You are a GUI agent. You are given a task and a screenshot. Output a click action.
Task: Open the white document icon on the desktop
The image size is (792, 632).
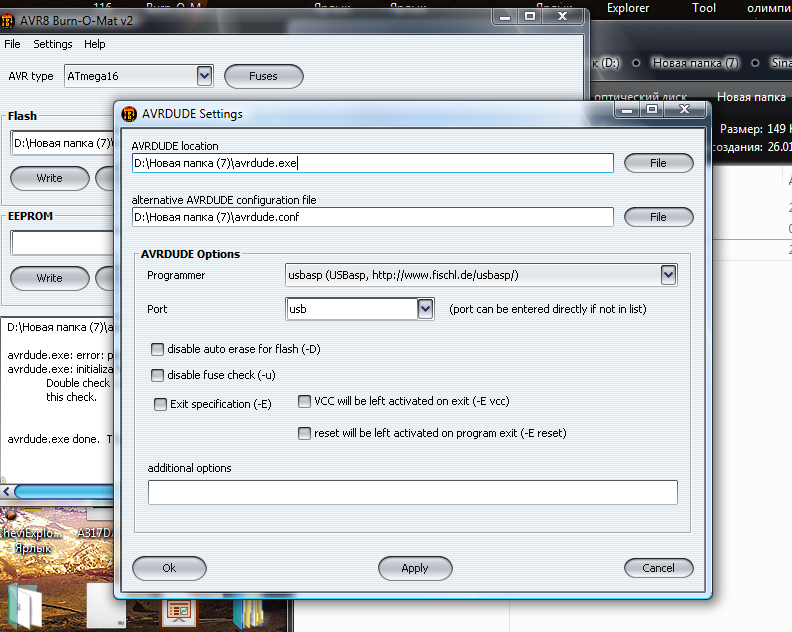click(106, 606)
